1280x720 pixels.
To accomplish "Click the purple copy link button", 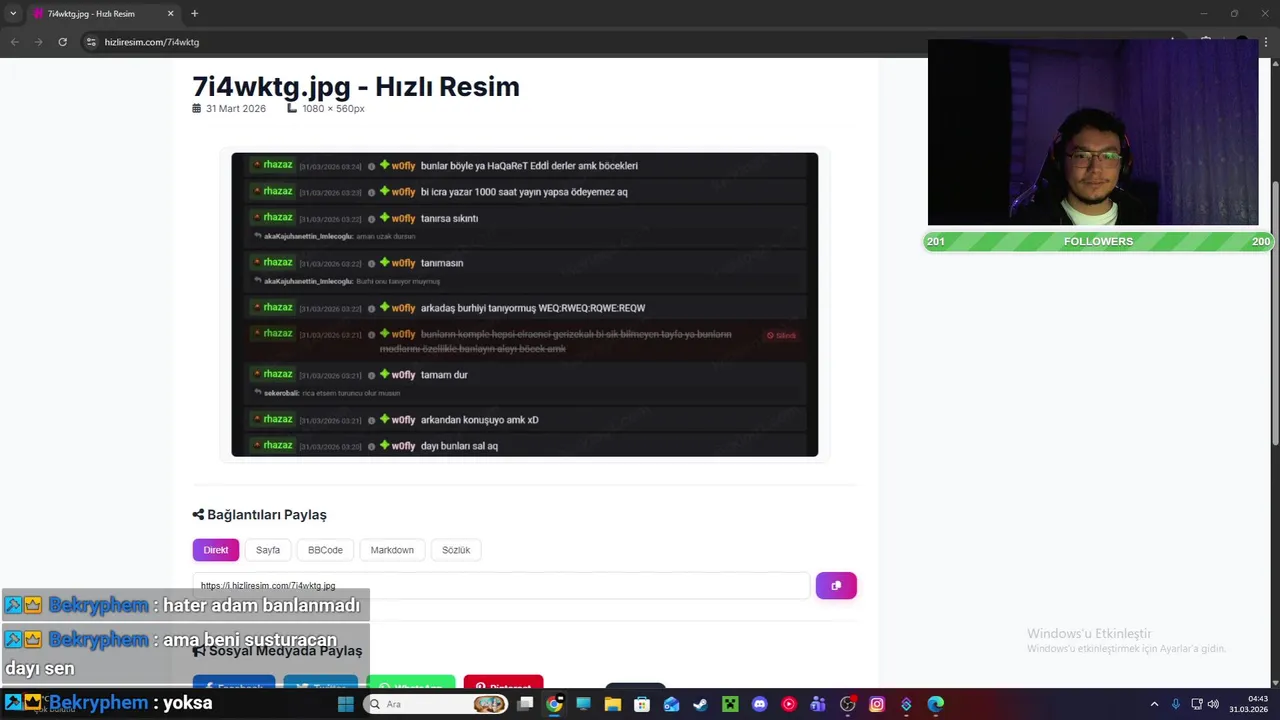I will point(836,585).
